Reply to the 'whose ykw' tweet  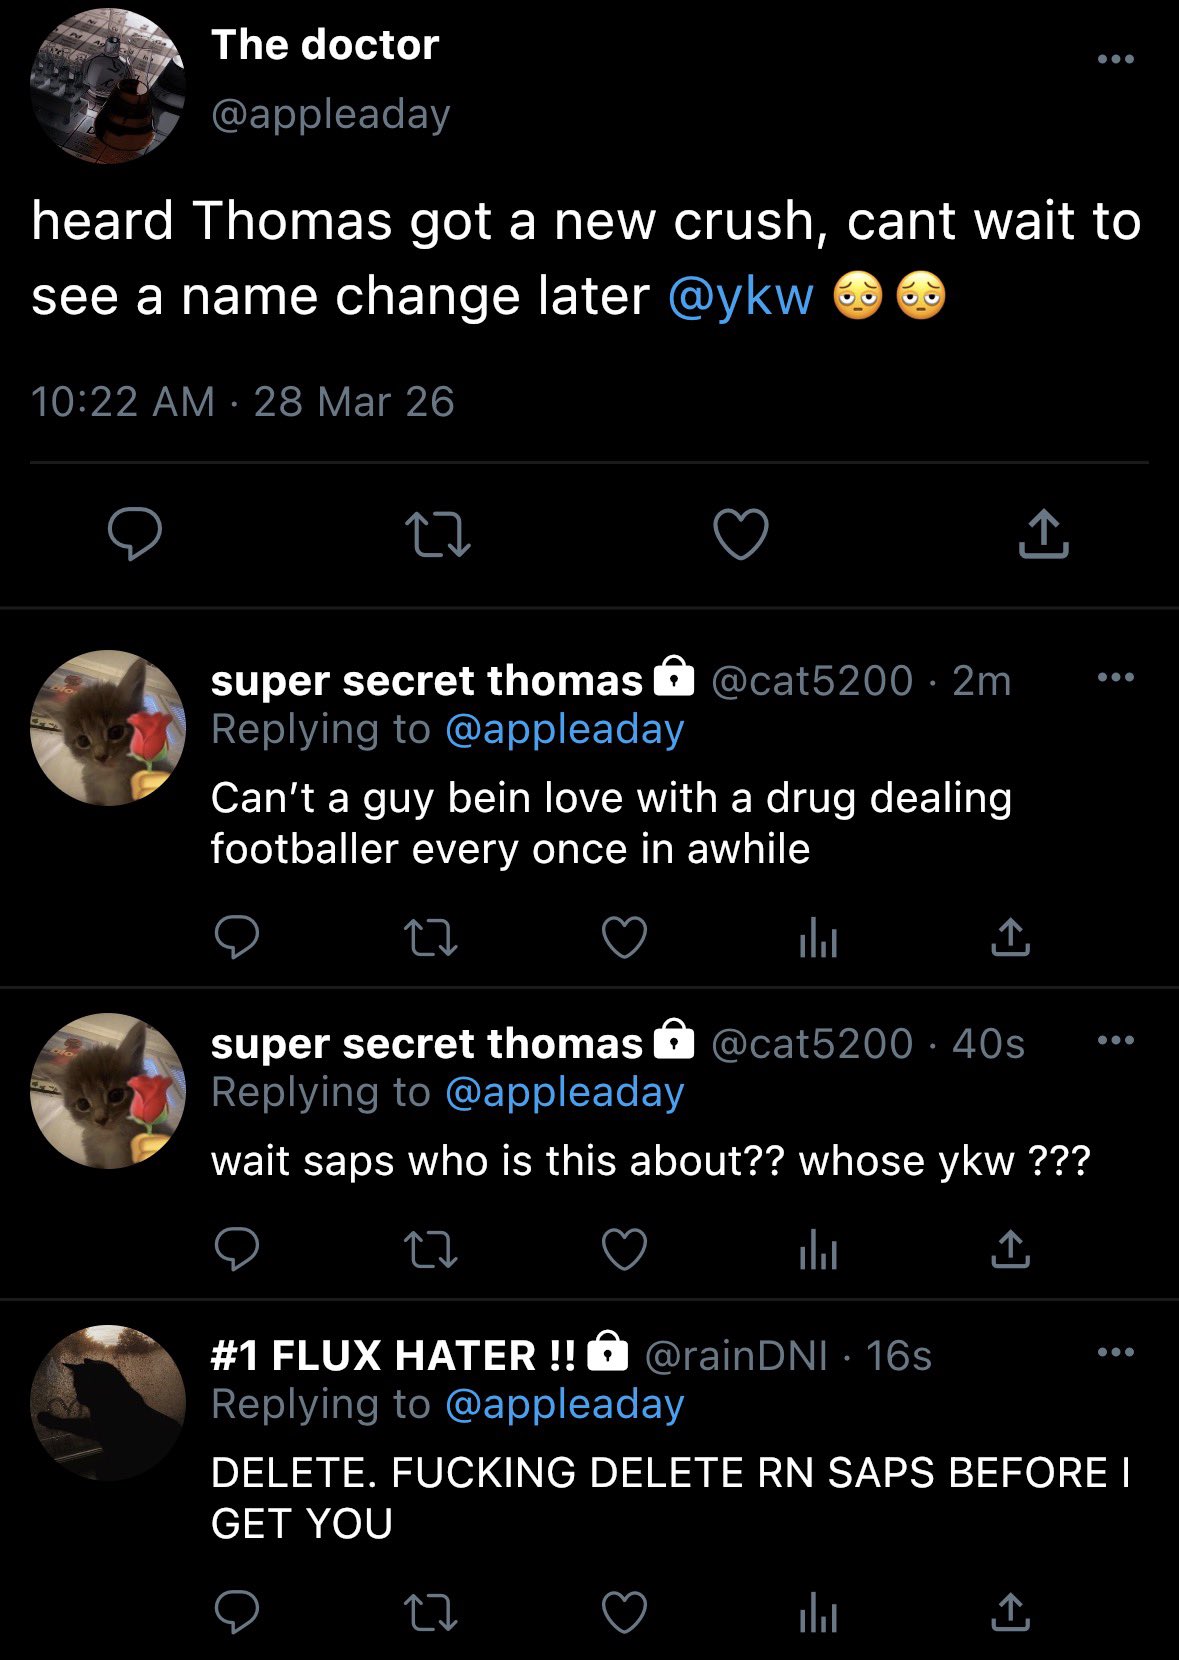[237, 1250]
